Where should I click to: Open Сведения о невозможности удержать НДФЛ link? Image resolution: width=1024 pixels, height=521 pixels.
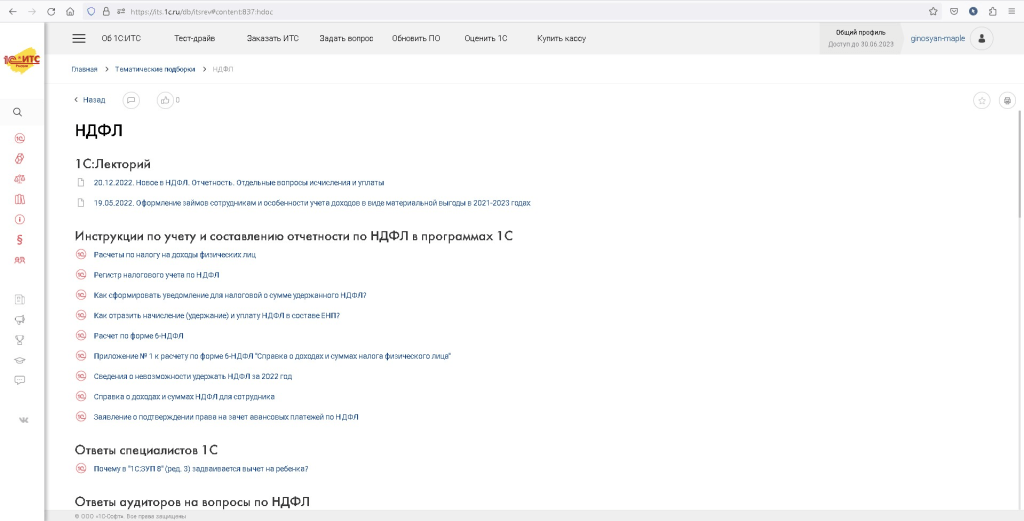(193, 376)
